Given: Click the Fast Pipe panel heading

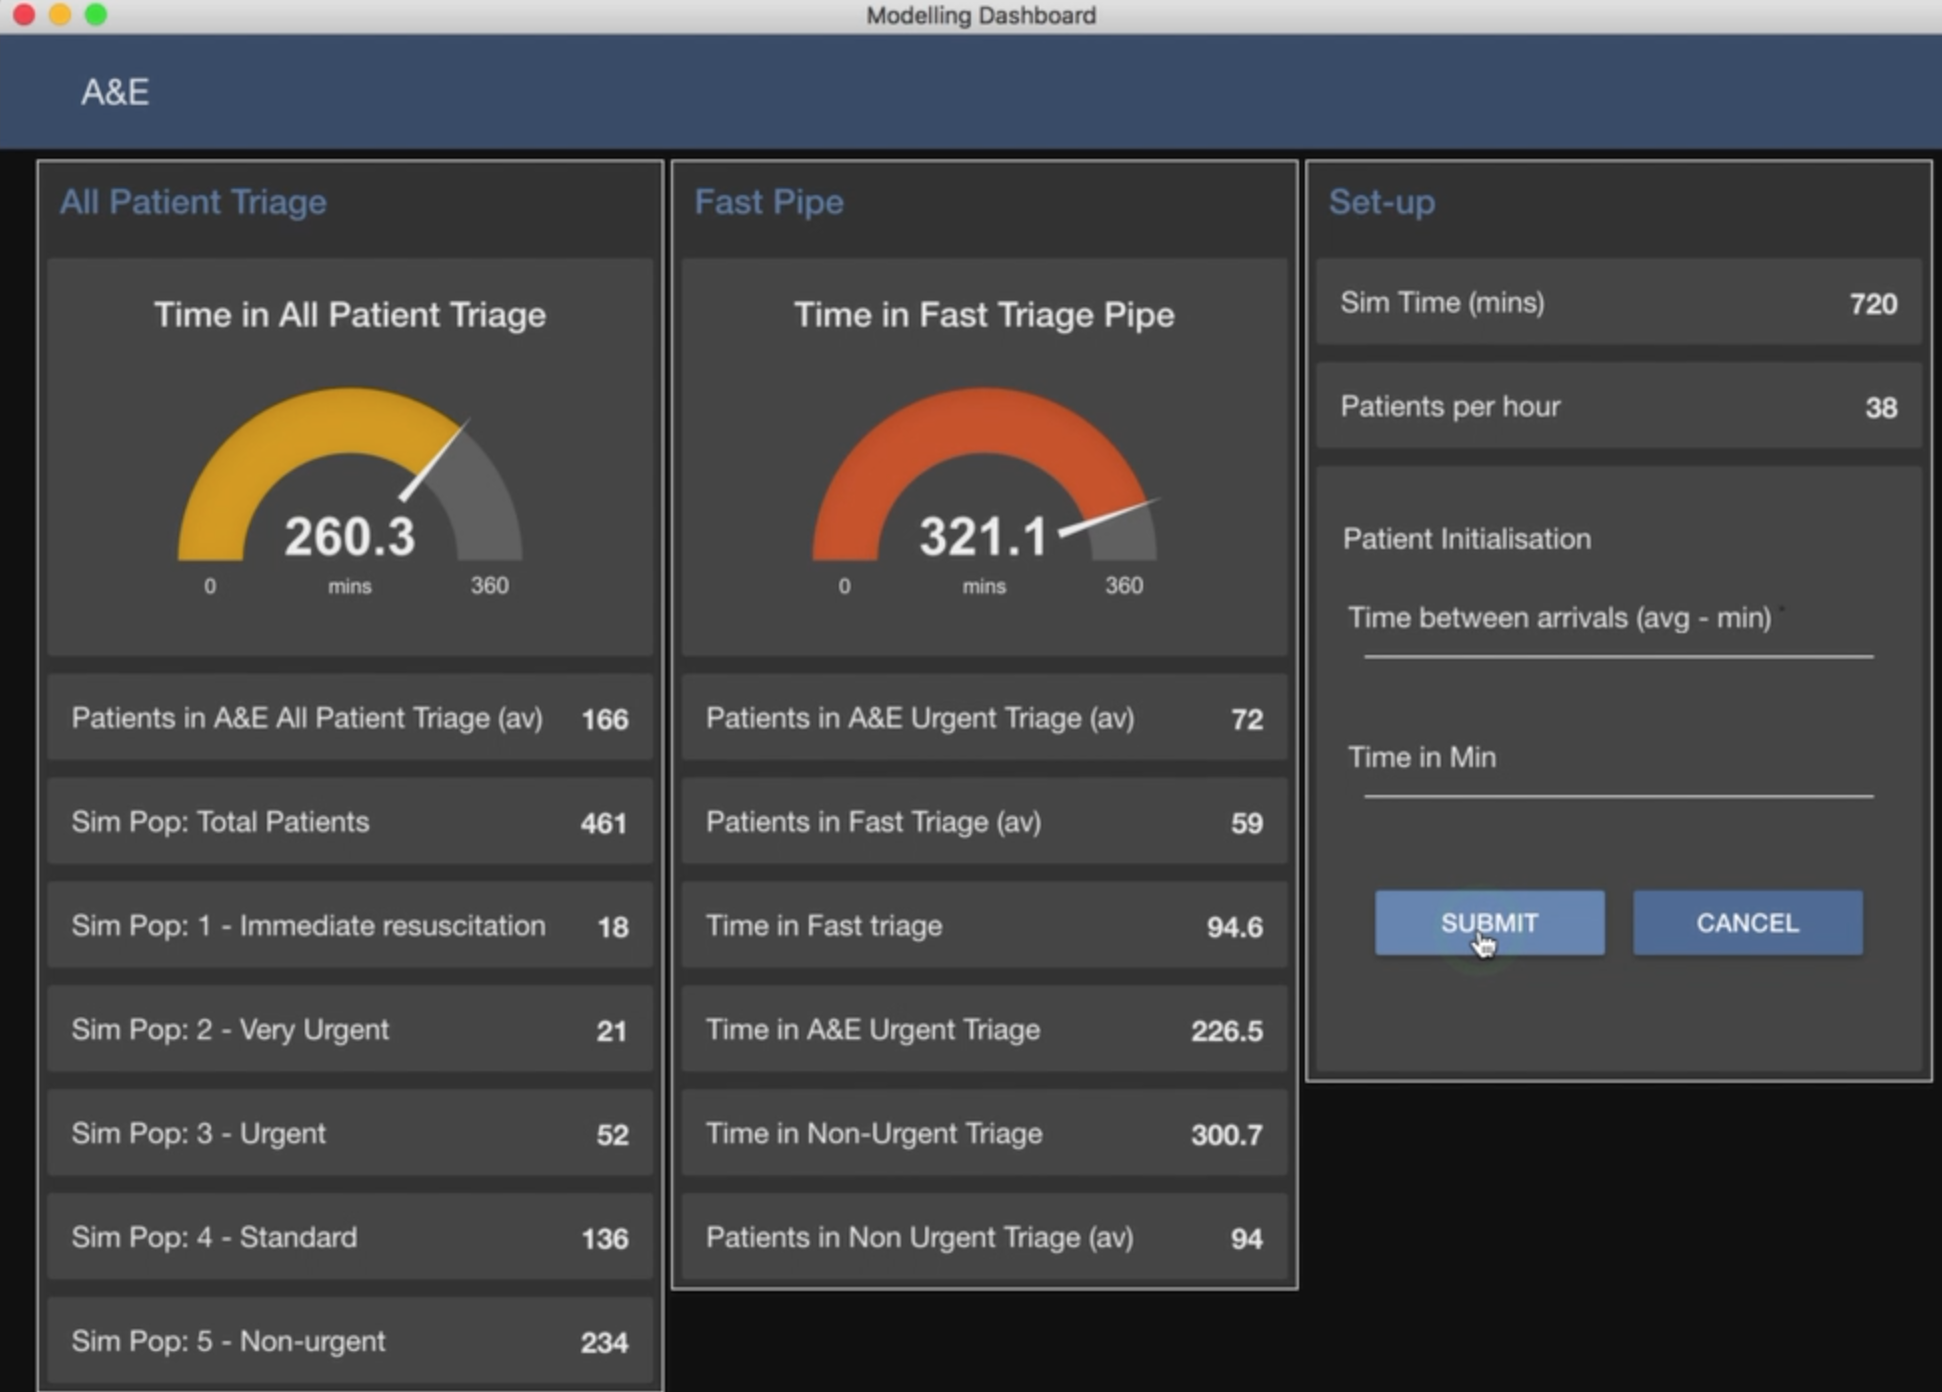Looking at the screenshot, I should [768, 202].
